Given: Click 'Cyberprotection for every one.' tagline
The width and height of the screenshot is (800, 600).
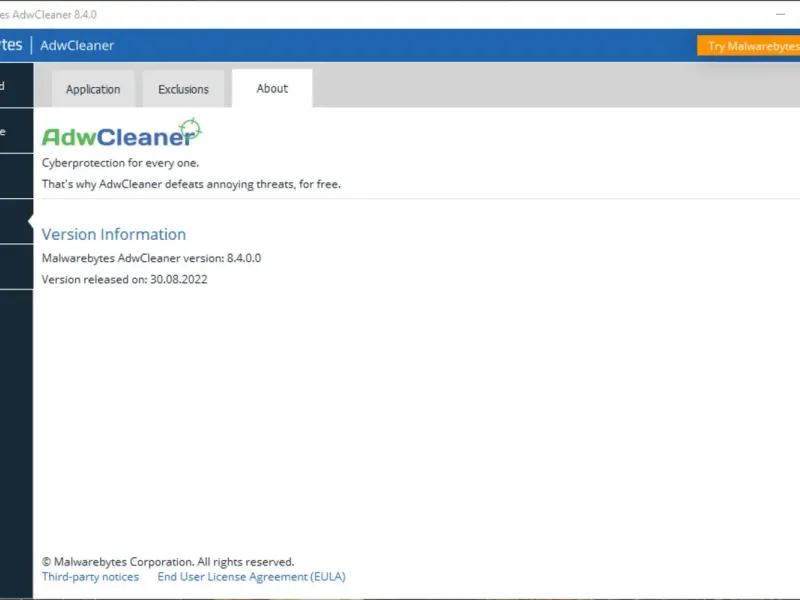Looking at the screenshot, I should coord(120,163).
